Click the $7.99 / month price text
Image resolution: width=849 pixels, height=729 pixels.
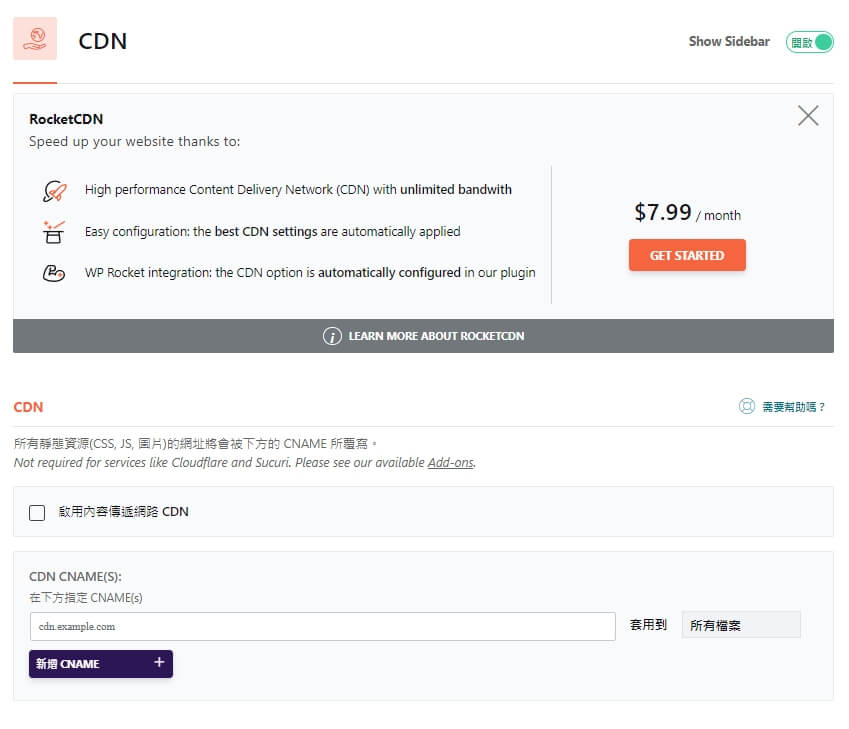tap(687, 212)
